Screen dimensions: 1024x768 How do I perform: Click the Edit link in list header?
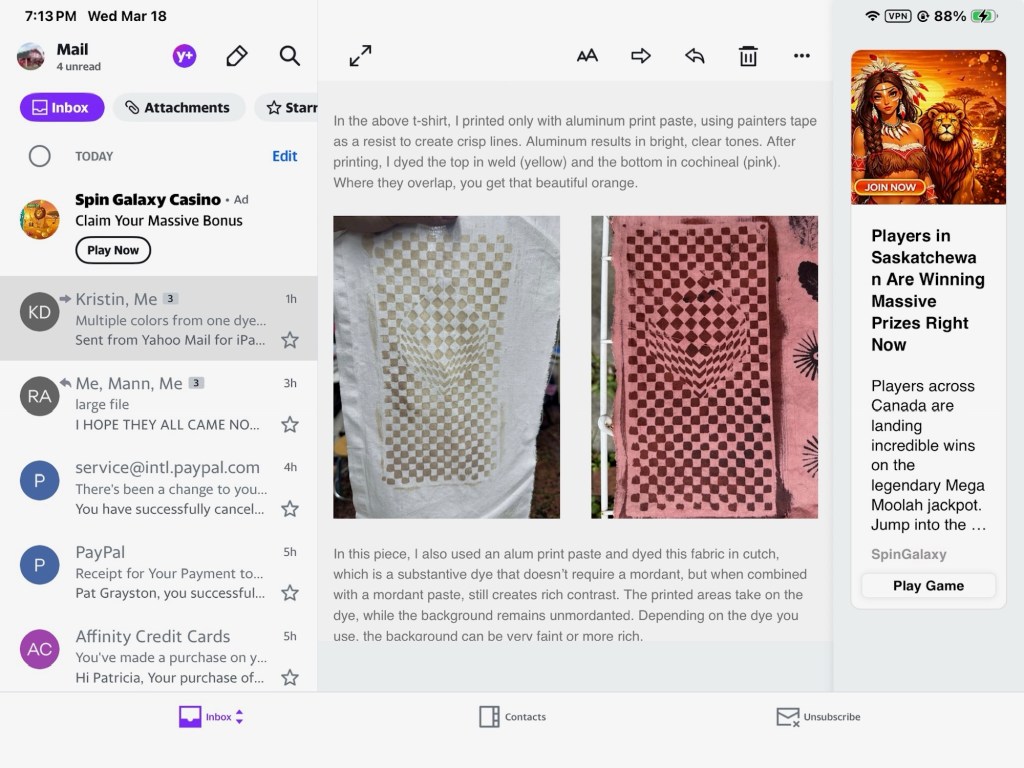285,156
